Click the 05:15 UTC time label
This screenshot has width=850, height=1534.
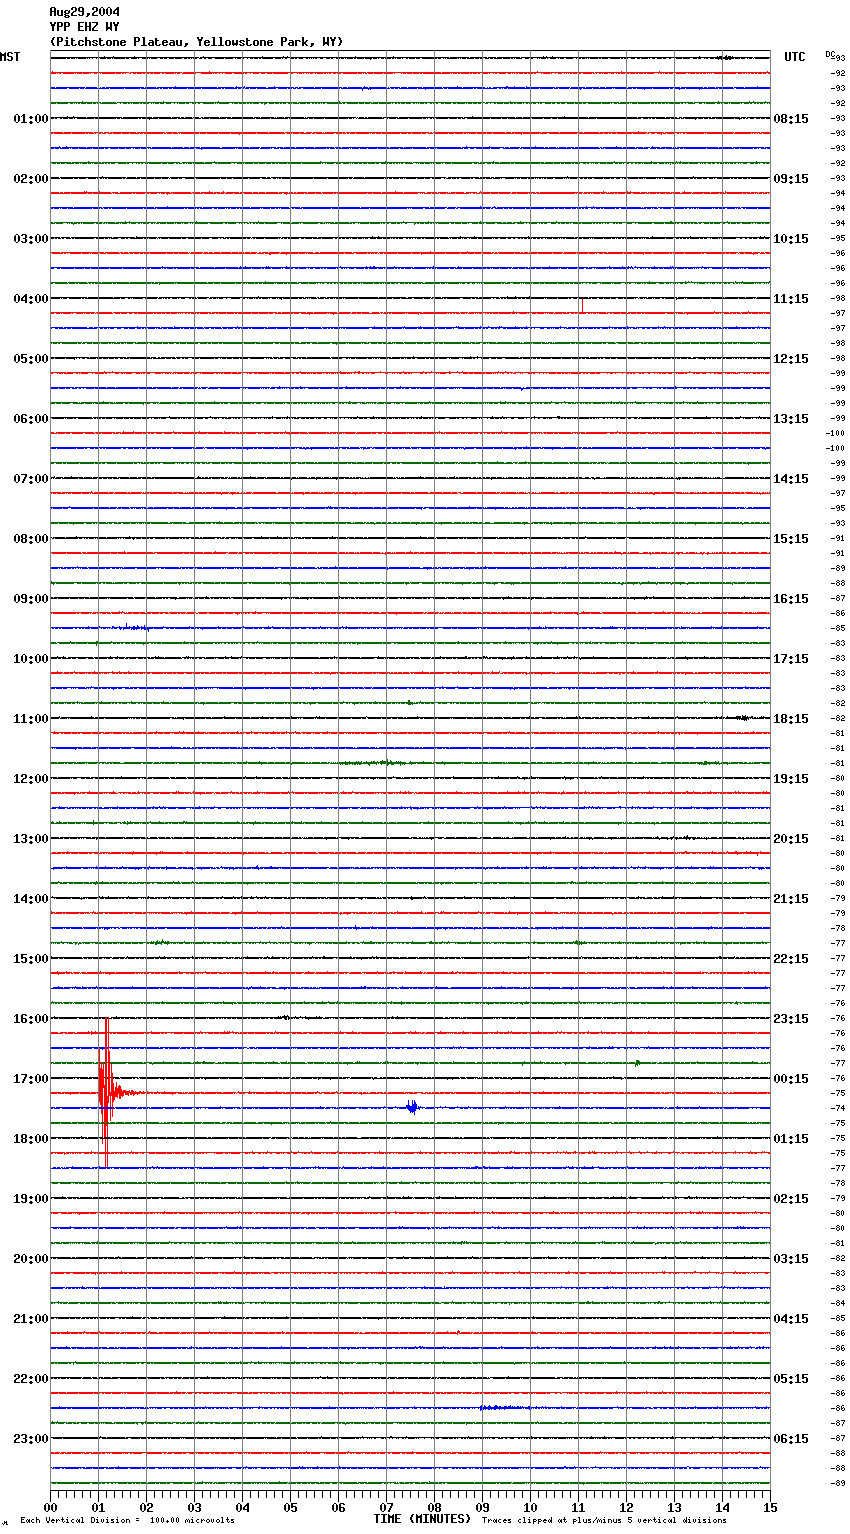pos(791,1379)
